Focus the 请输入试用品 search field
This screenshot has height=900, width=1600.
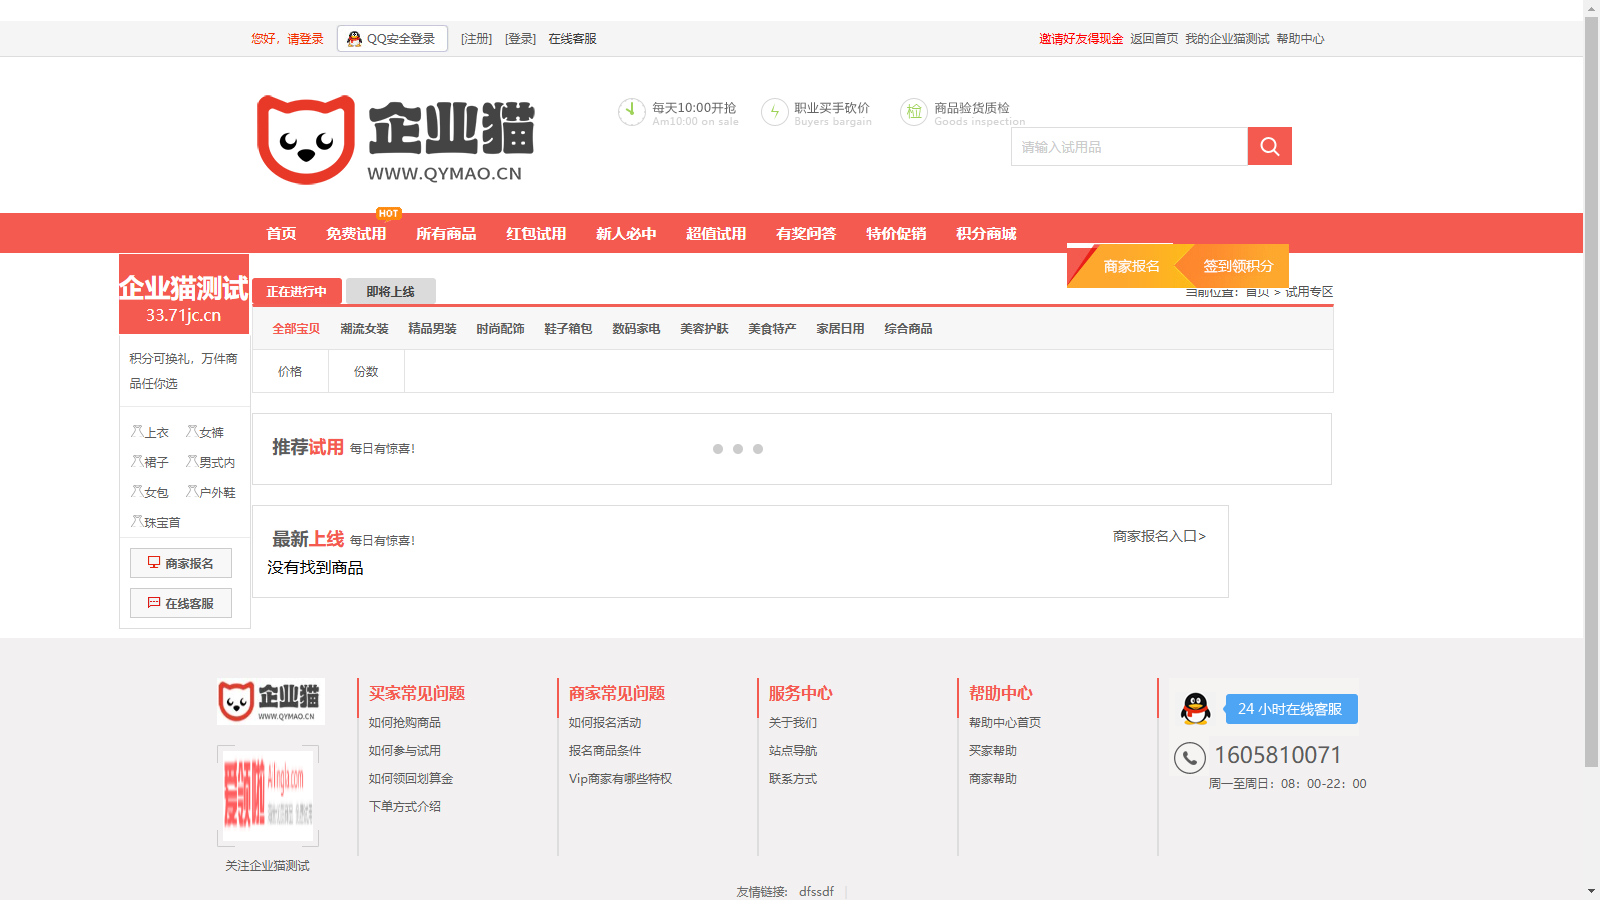coord(1129,147)
